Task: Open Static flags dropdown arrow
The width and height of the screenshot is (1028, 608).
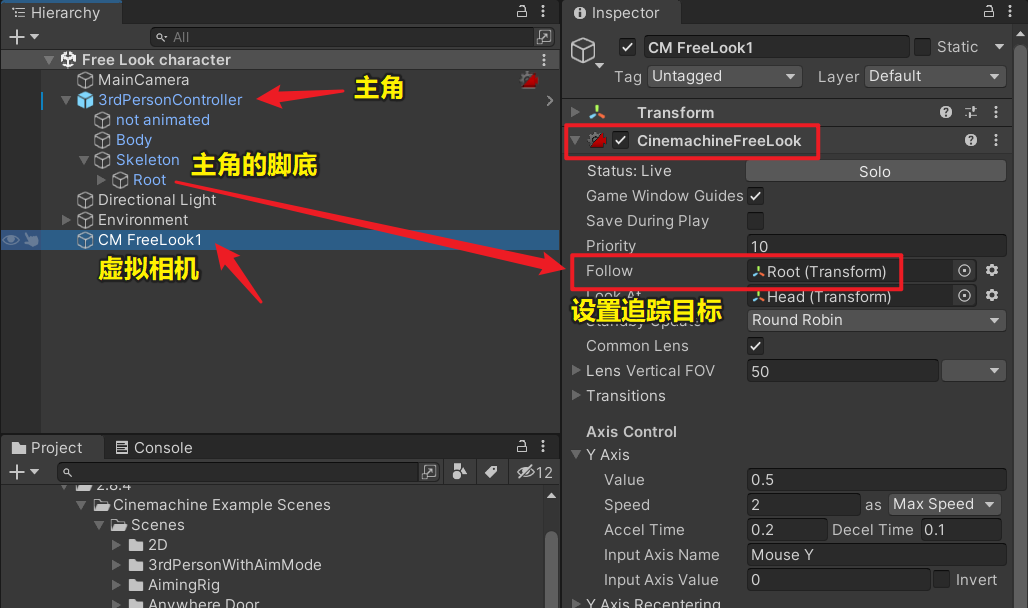Action: coord(999,47)
